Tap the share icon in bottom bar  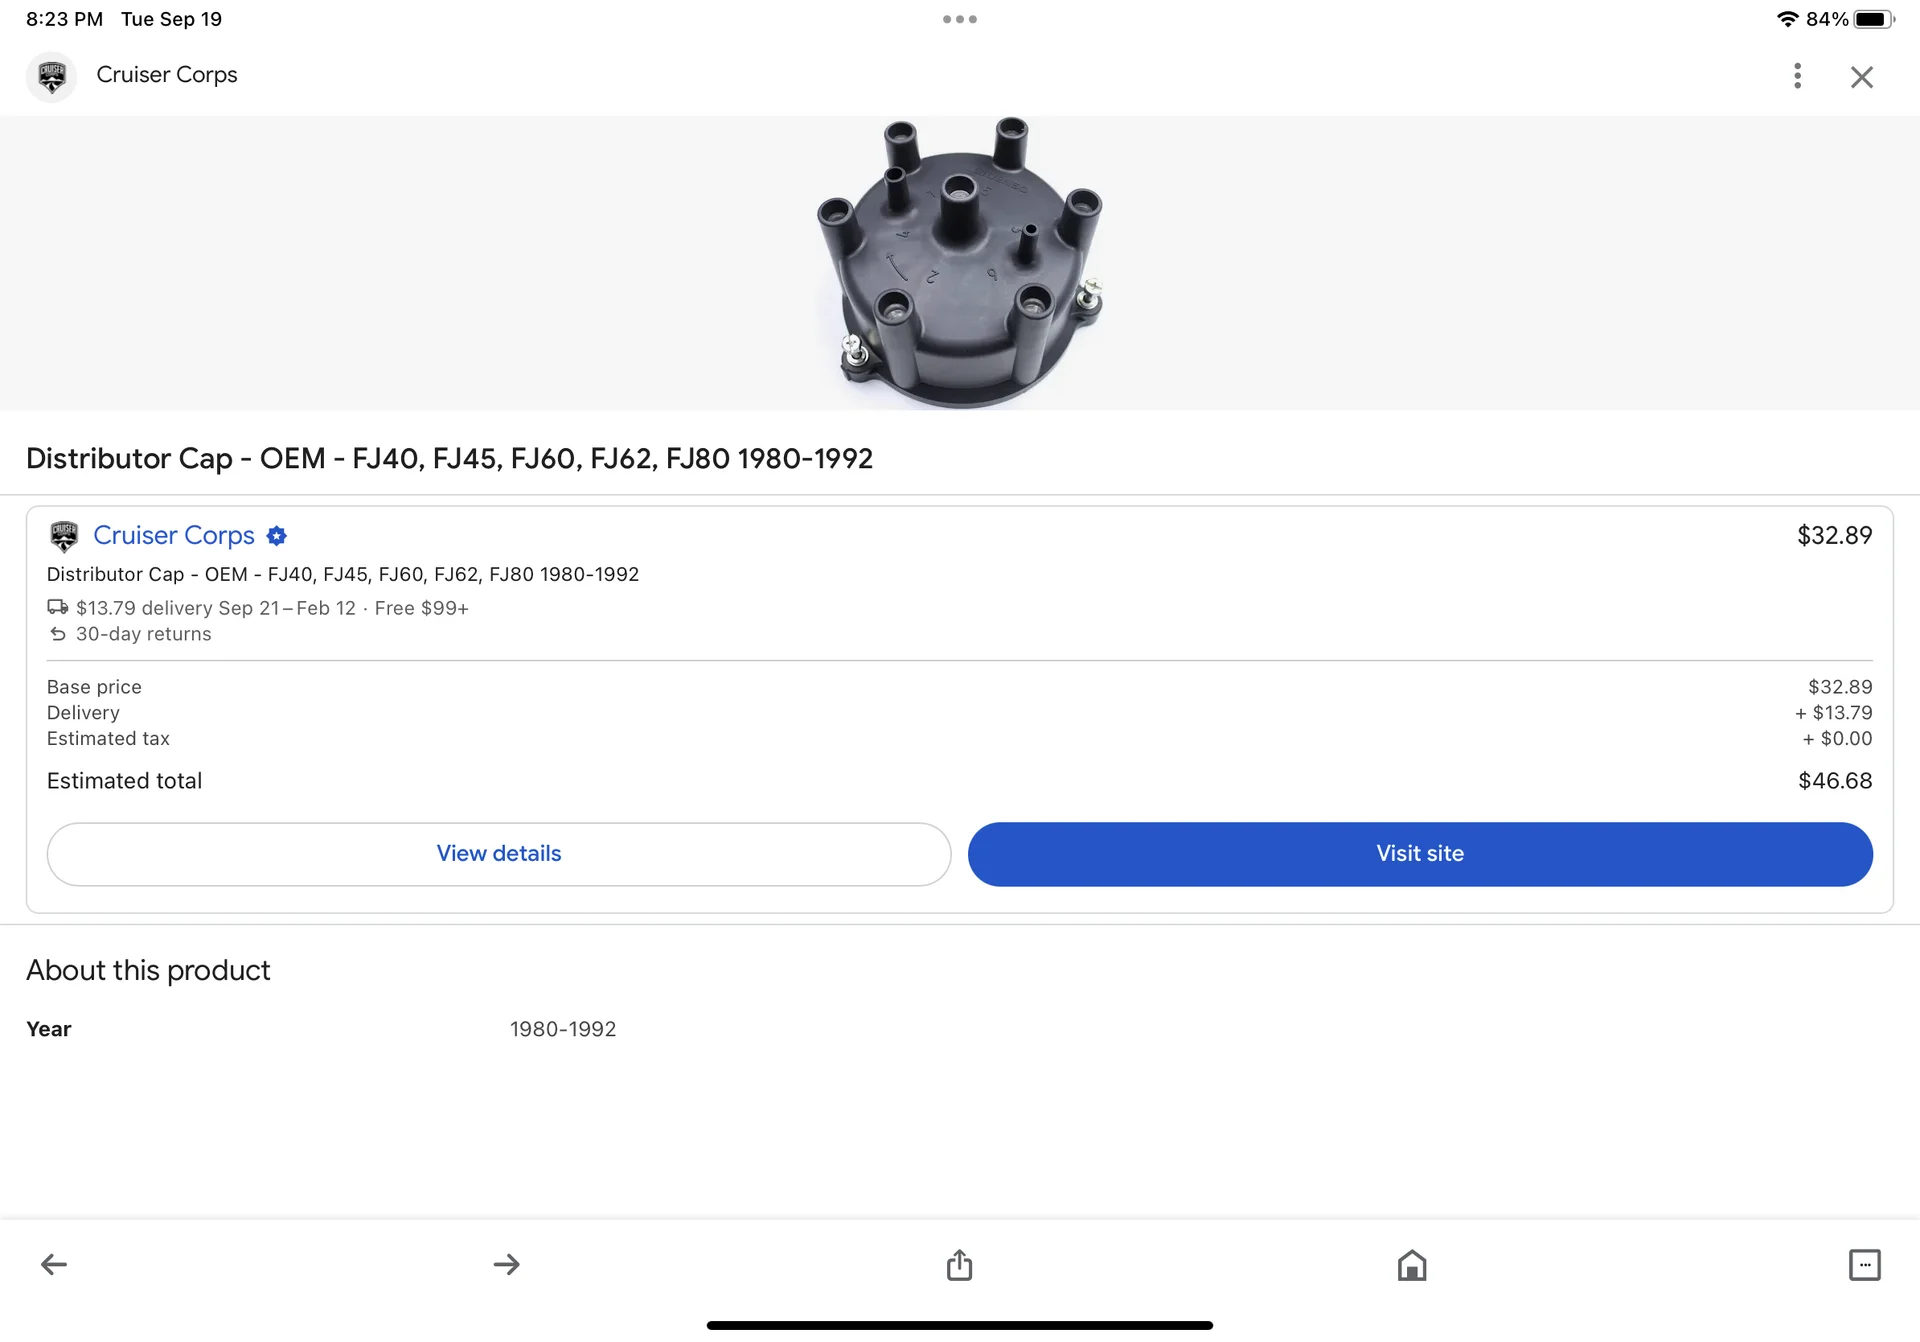[x=959, y=1265]
